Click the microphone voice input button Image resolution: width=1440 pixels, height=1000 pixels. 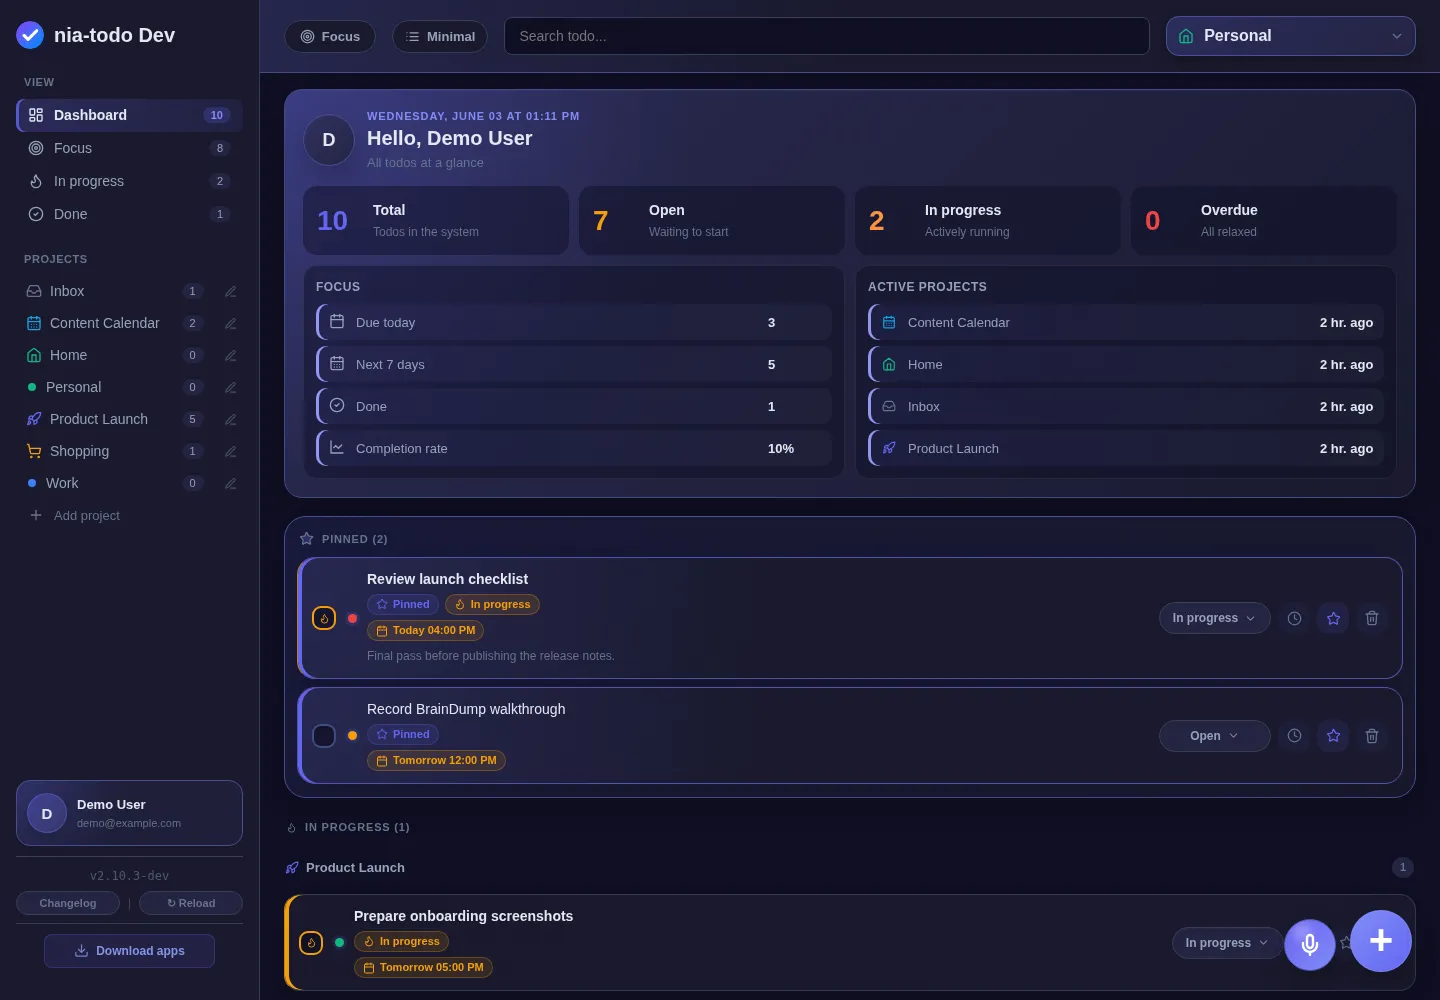click(1310, 944)
